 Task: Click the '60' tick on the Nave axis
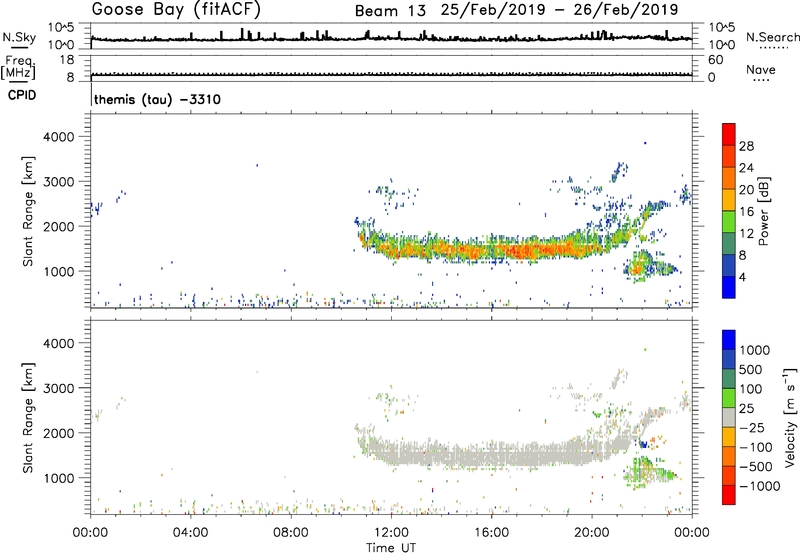716,60
